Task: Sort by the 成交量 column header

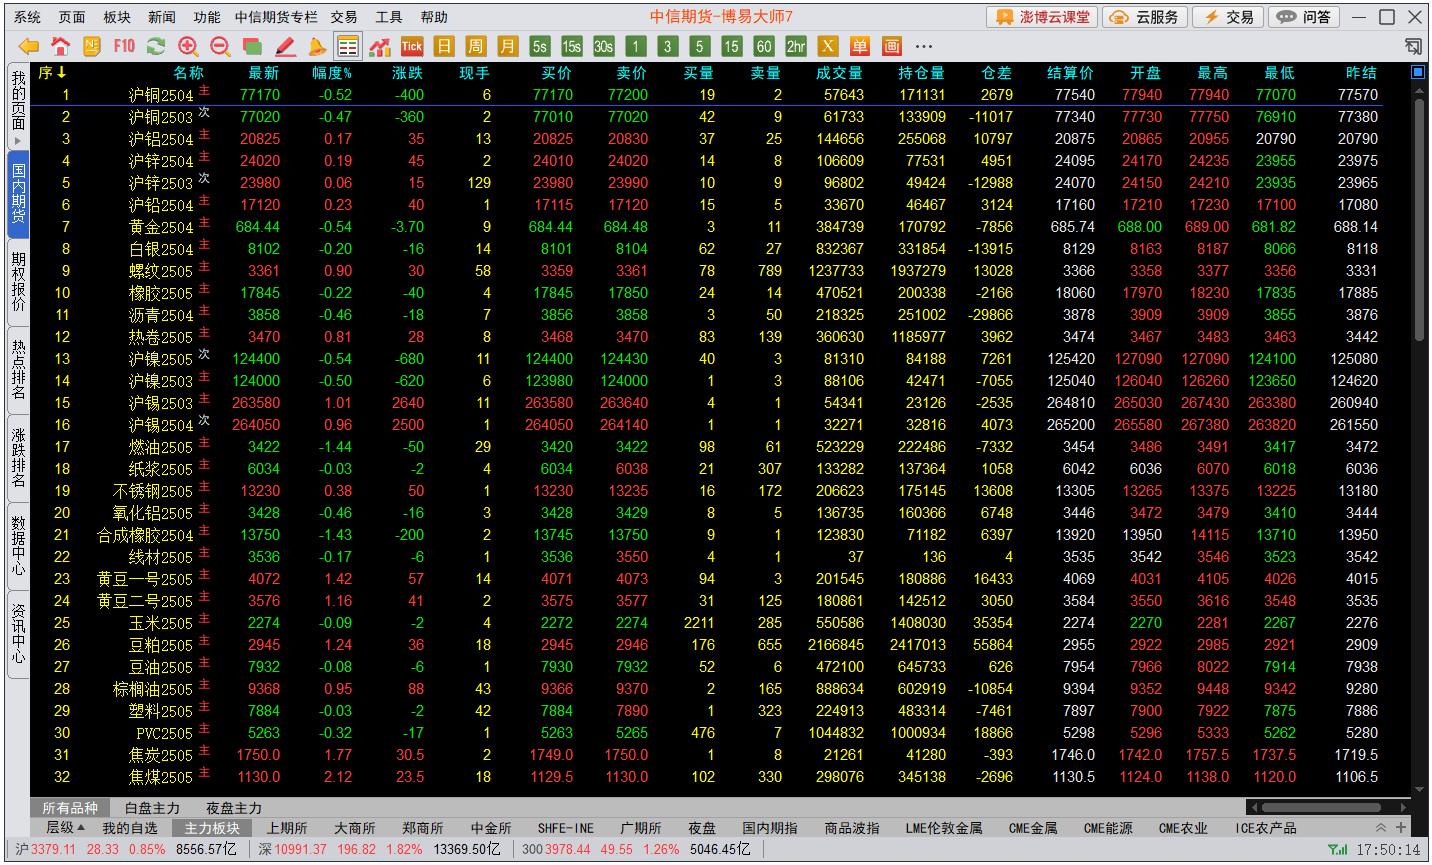Action: (x=839, y=73)
